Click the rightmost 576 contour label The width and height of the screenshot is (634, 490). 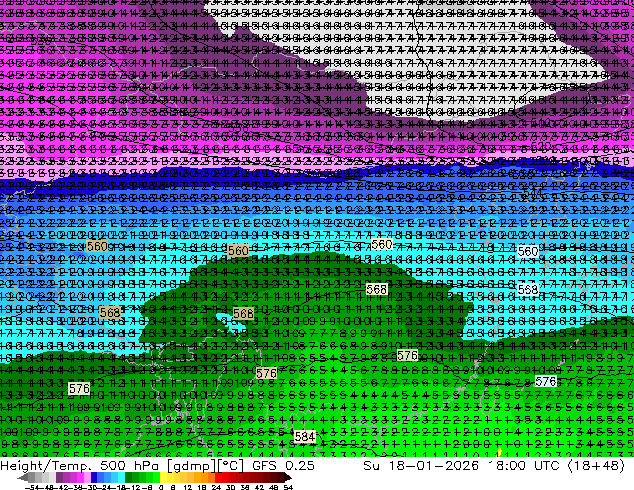coord(545,381)
